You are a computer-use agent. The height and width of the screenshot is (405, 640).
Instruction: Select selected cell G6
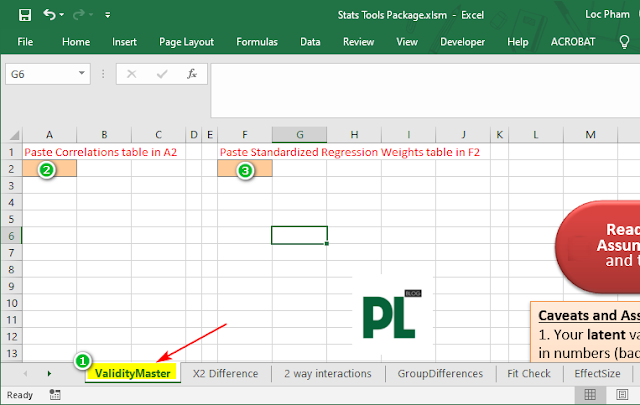(x=299, y=236)
